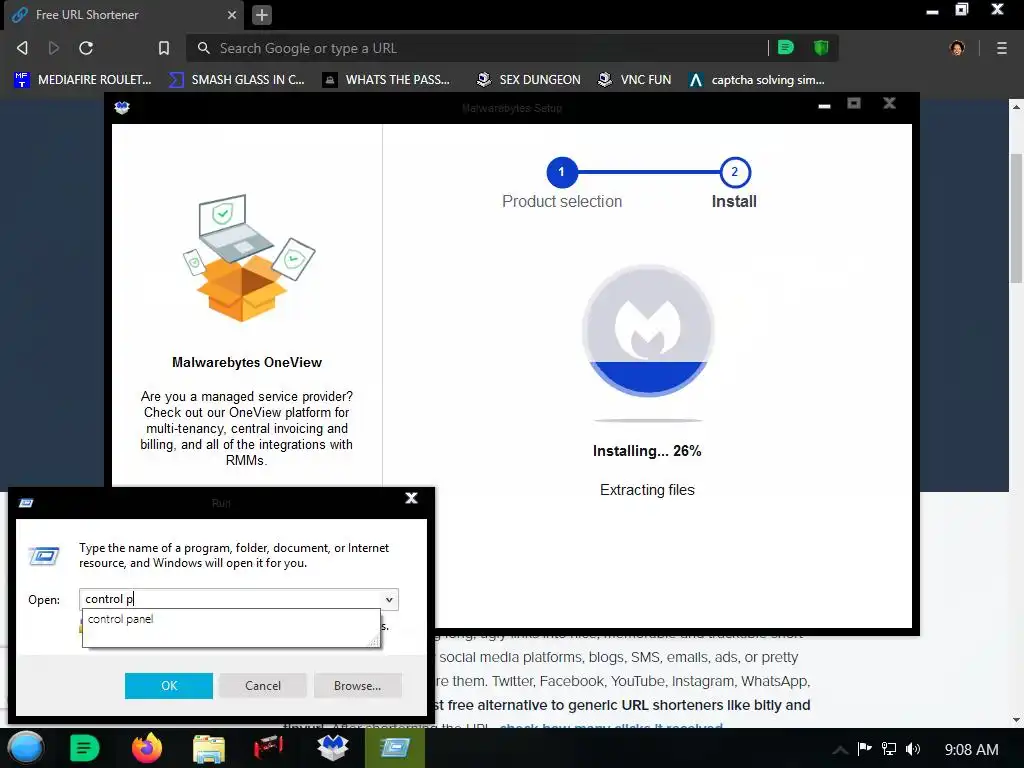Click the Malwarebytes Setup title bar logo
Image resolution: width=1024 pixels, height=768 pixels.
[122, 107]
